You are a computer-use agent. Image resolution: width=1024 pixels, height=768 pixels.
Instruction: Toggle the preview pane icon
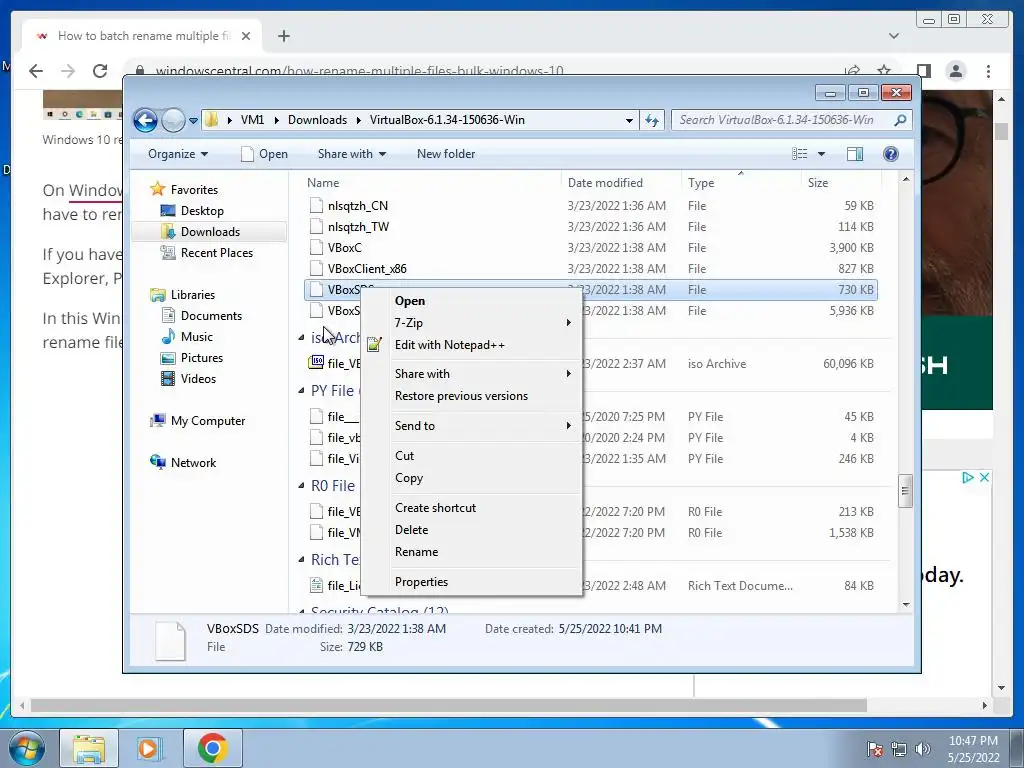[x=855, y=154]
